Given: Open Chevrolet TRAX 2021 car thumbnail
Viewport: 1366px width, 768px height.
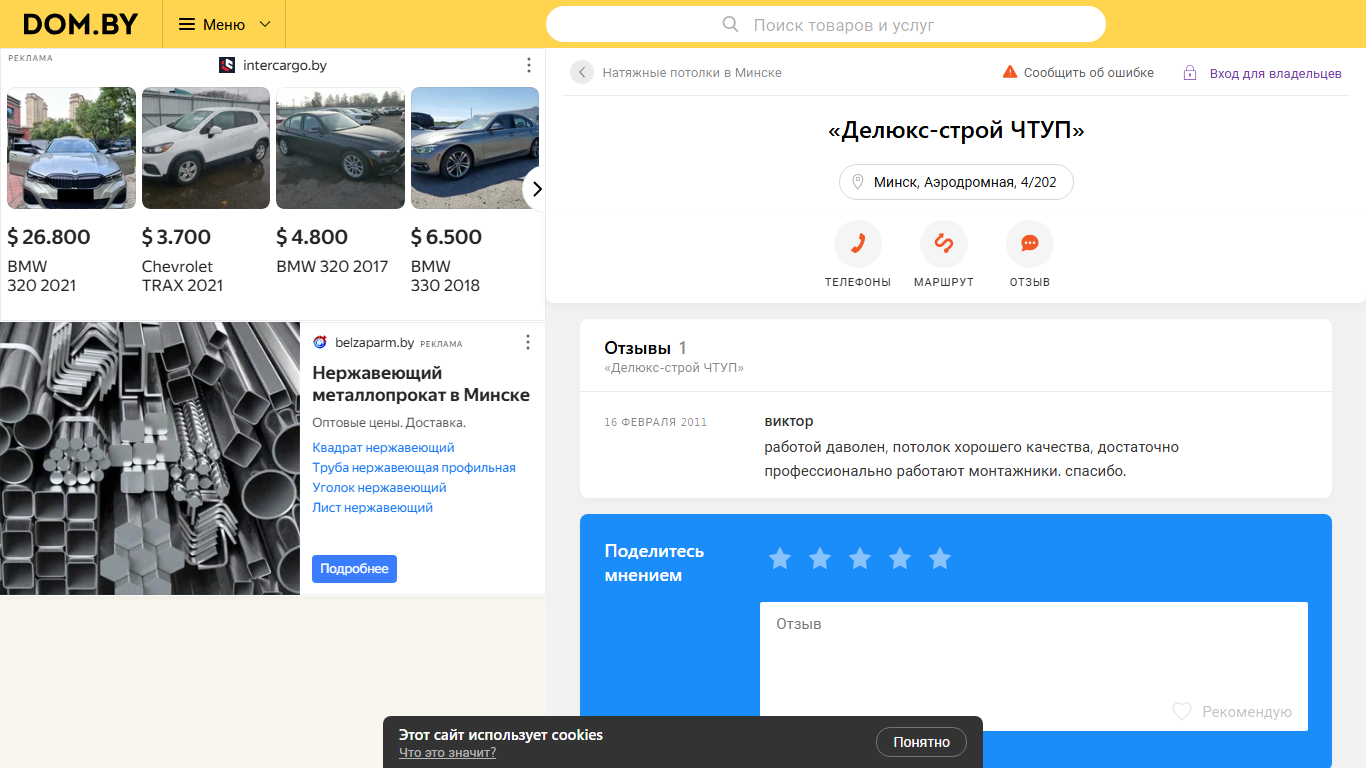Looking at the screenshot, I should (206, 148).
